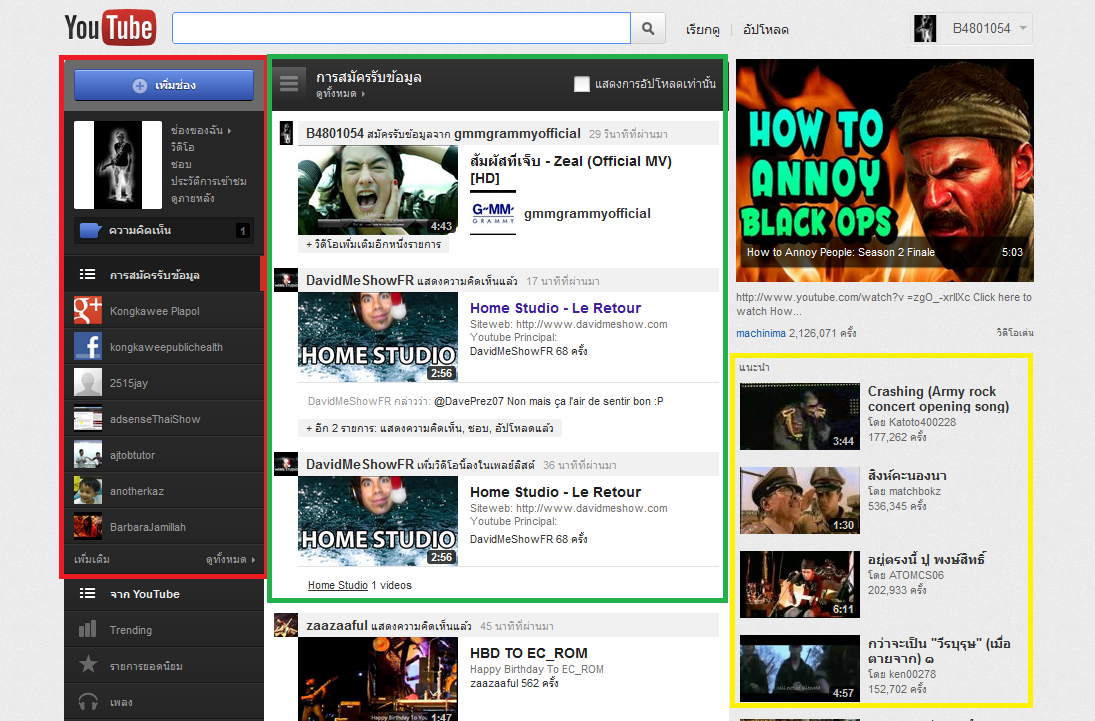Viewport: 1095px width, 721px height.
Task: Select เพลง in the sidebar
Action: click(x=164, y=701)
